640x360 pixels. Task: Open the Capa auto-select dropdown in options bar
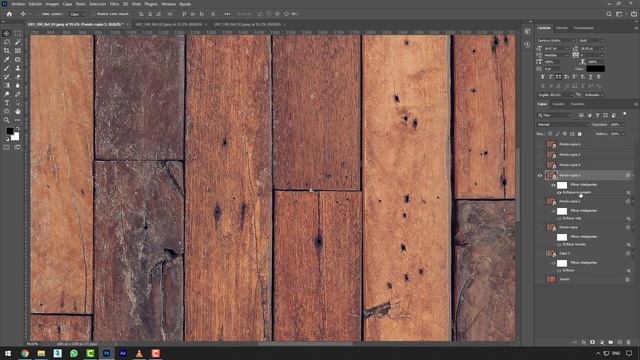point(77,14)
